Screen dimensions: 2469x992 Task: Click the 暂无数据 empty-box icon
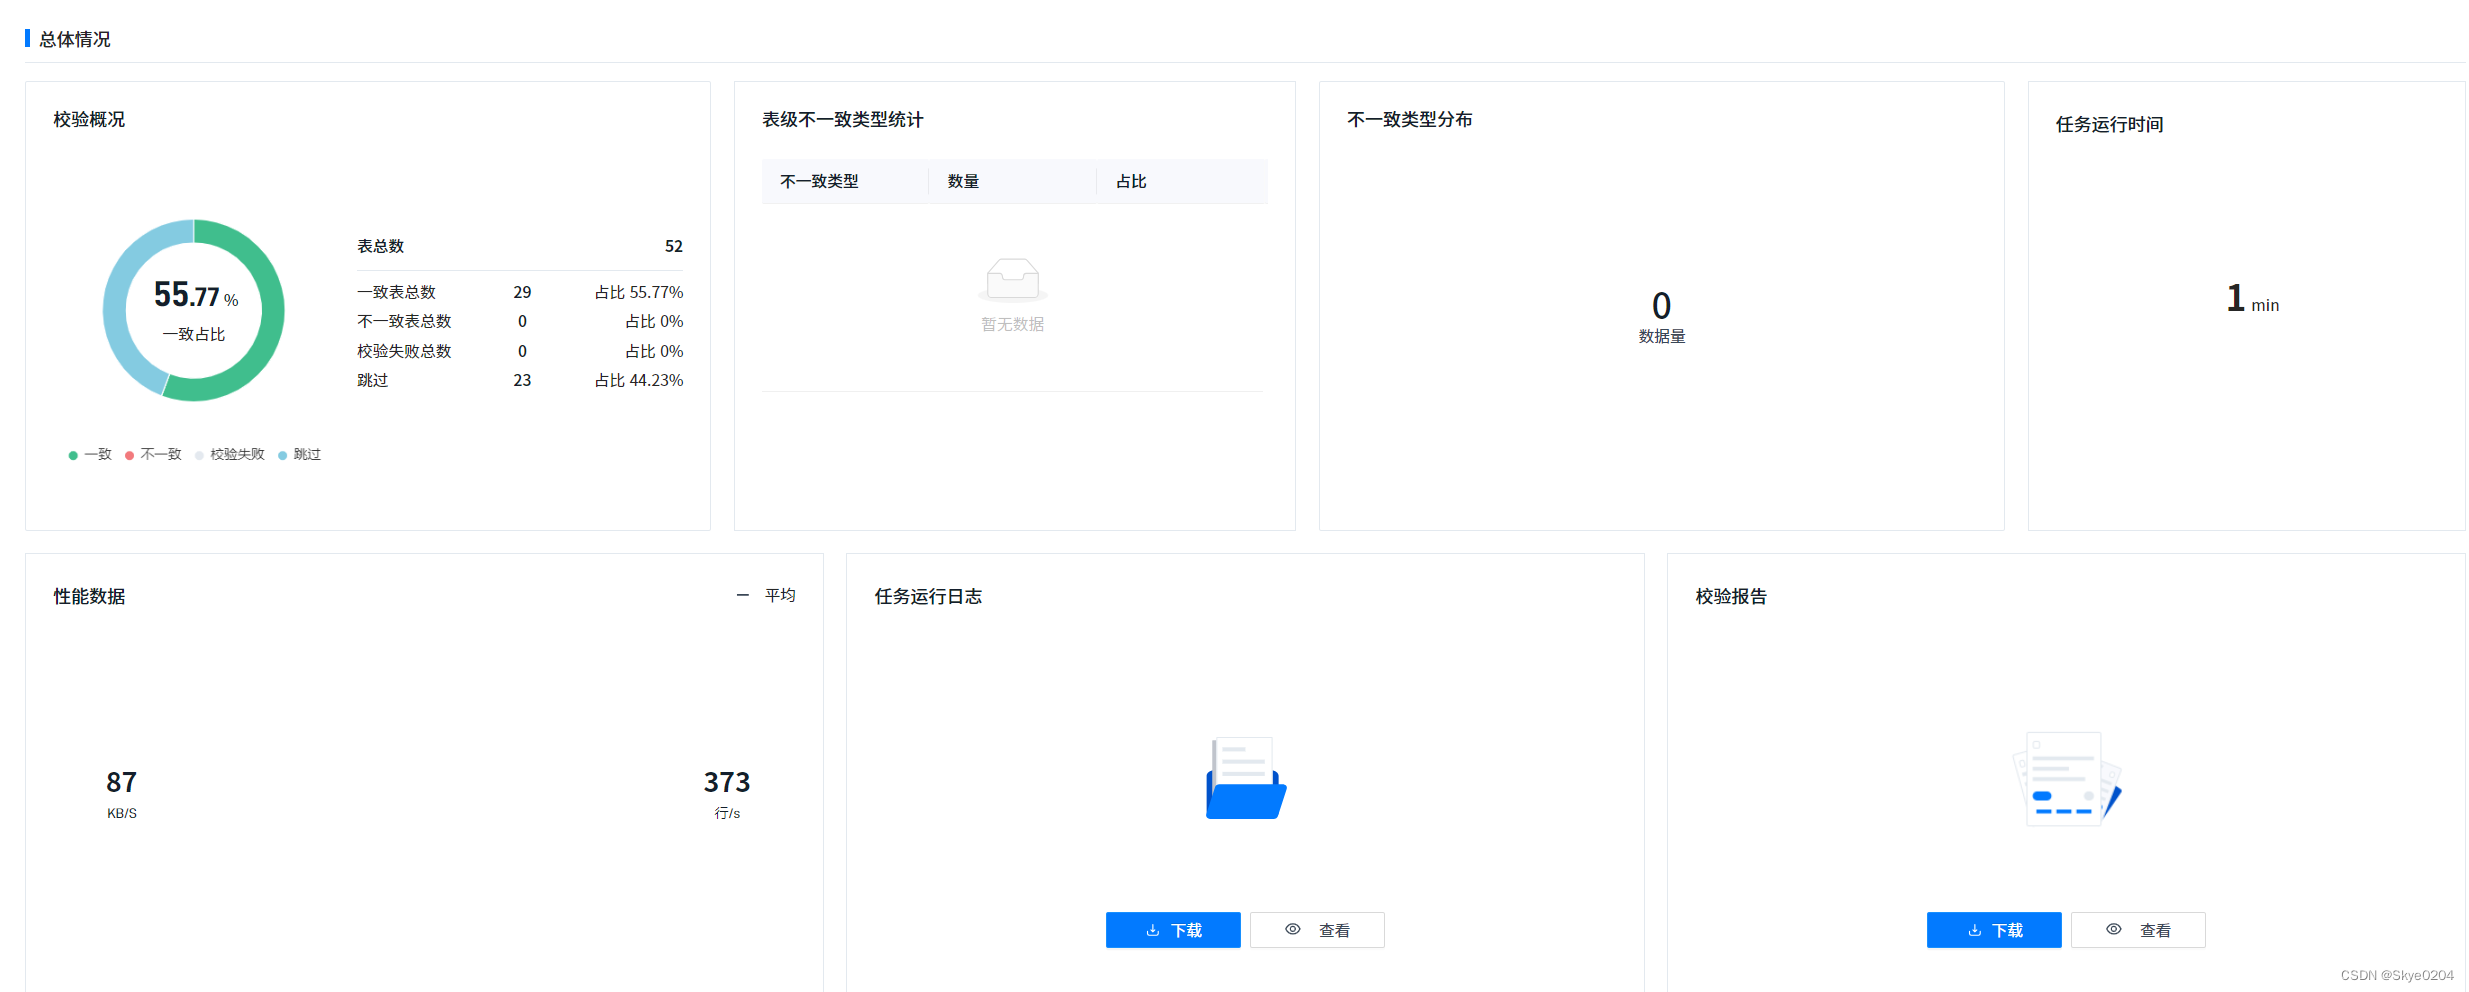click(1012, 279)
